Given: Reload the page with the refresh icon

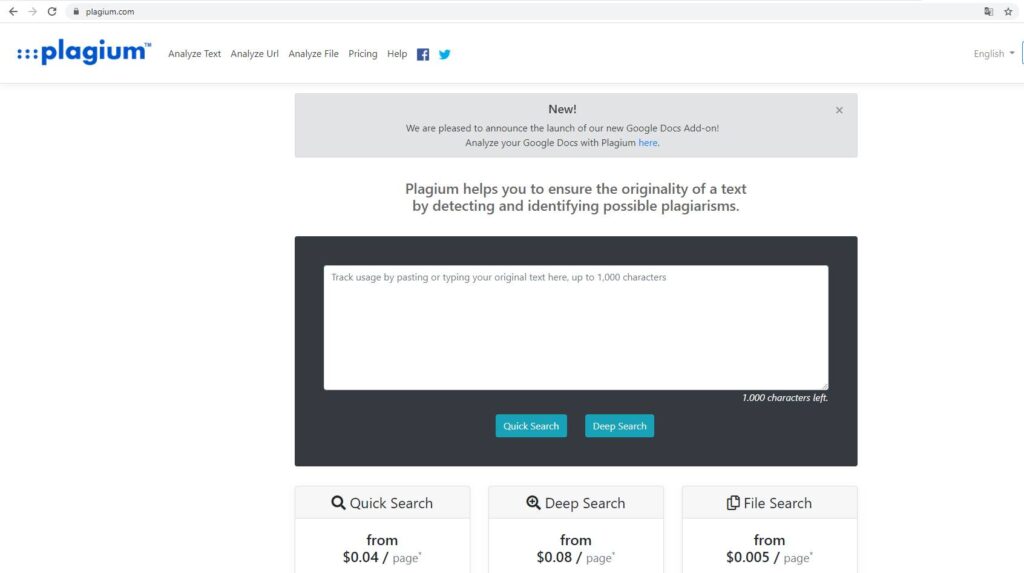Looking at the screenshot, I should 52,12.
